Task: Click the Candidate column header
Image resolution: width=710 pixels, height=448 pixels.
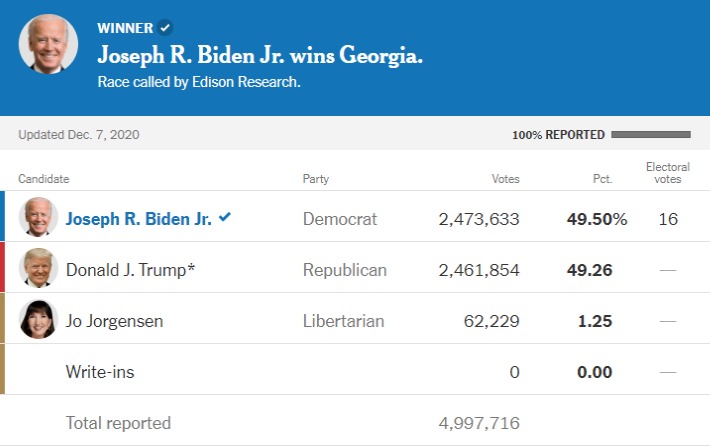Action: pyautogui.click(x=44, y=179)
